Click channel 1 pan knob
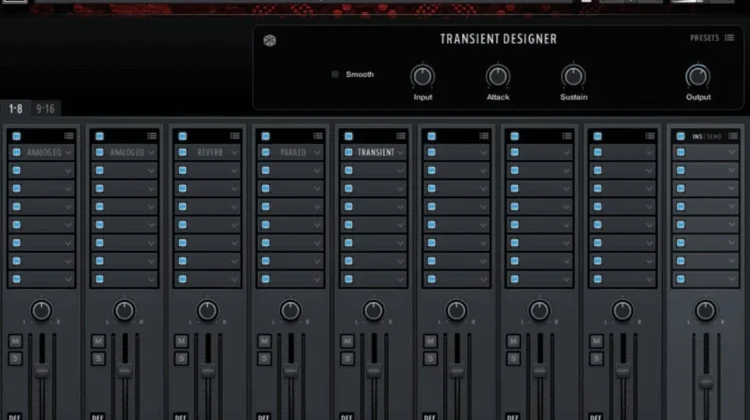The image size is (750, 420). click(x=41, y=310)
